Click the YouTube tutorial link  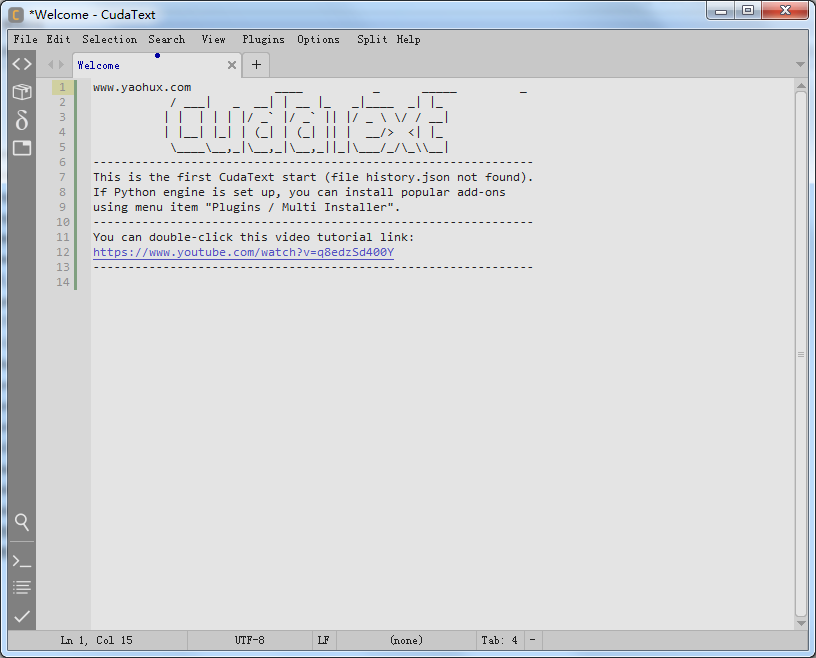click(243, 252)
